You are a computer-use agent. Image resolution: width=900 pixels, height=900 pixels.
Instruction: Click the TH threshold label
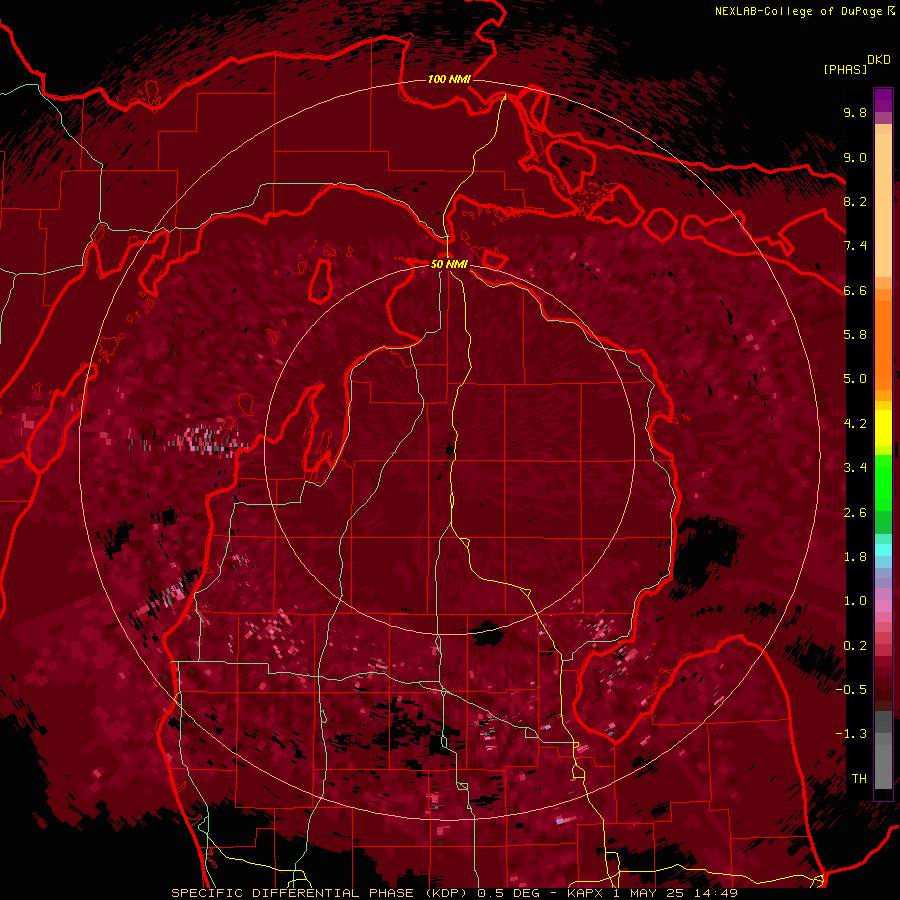pyautogui.click(x=859, y=779)
